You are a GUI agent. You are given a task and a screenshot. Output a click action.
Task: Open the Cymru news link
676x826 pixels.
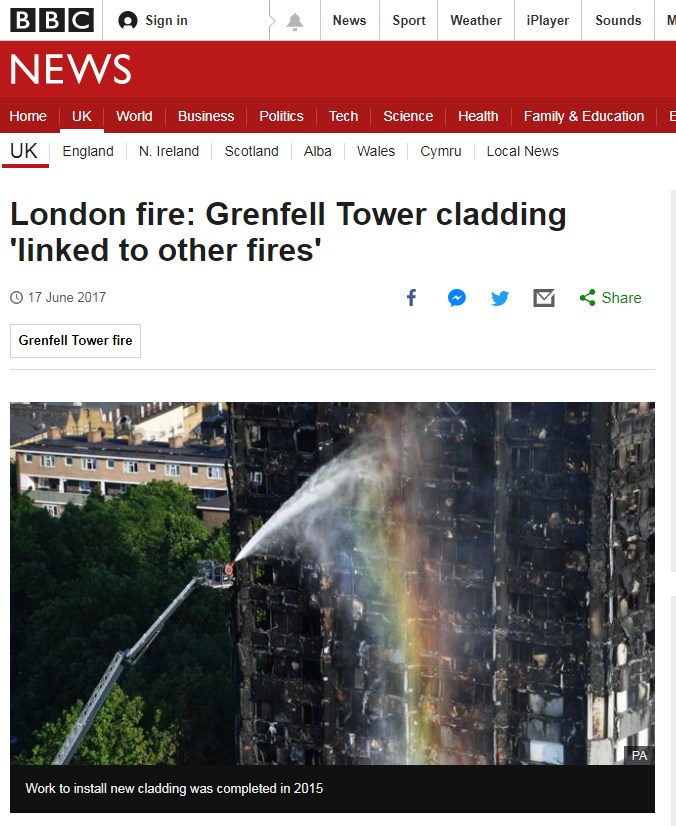coord(440,151)
